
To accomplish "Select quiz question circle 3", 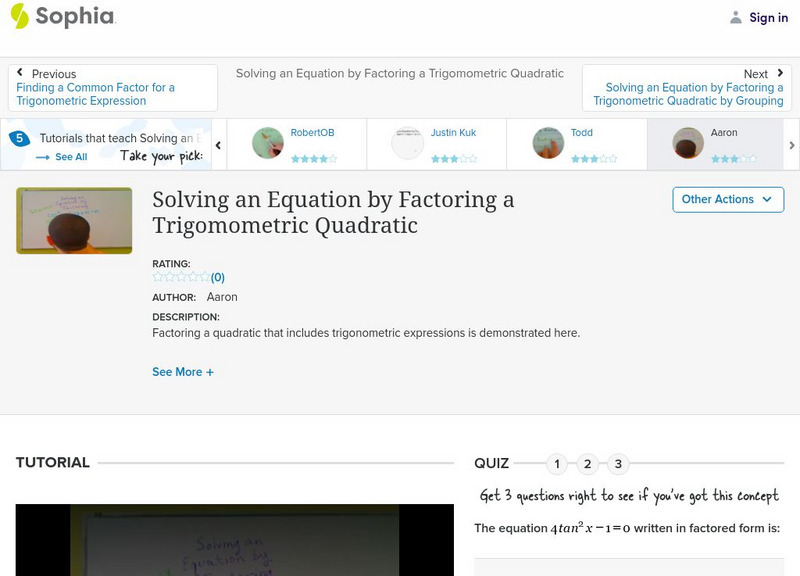I will pos(618,463).
